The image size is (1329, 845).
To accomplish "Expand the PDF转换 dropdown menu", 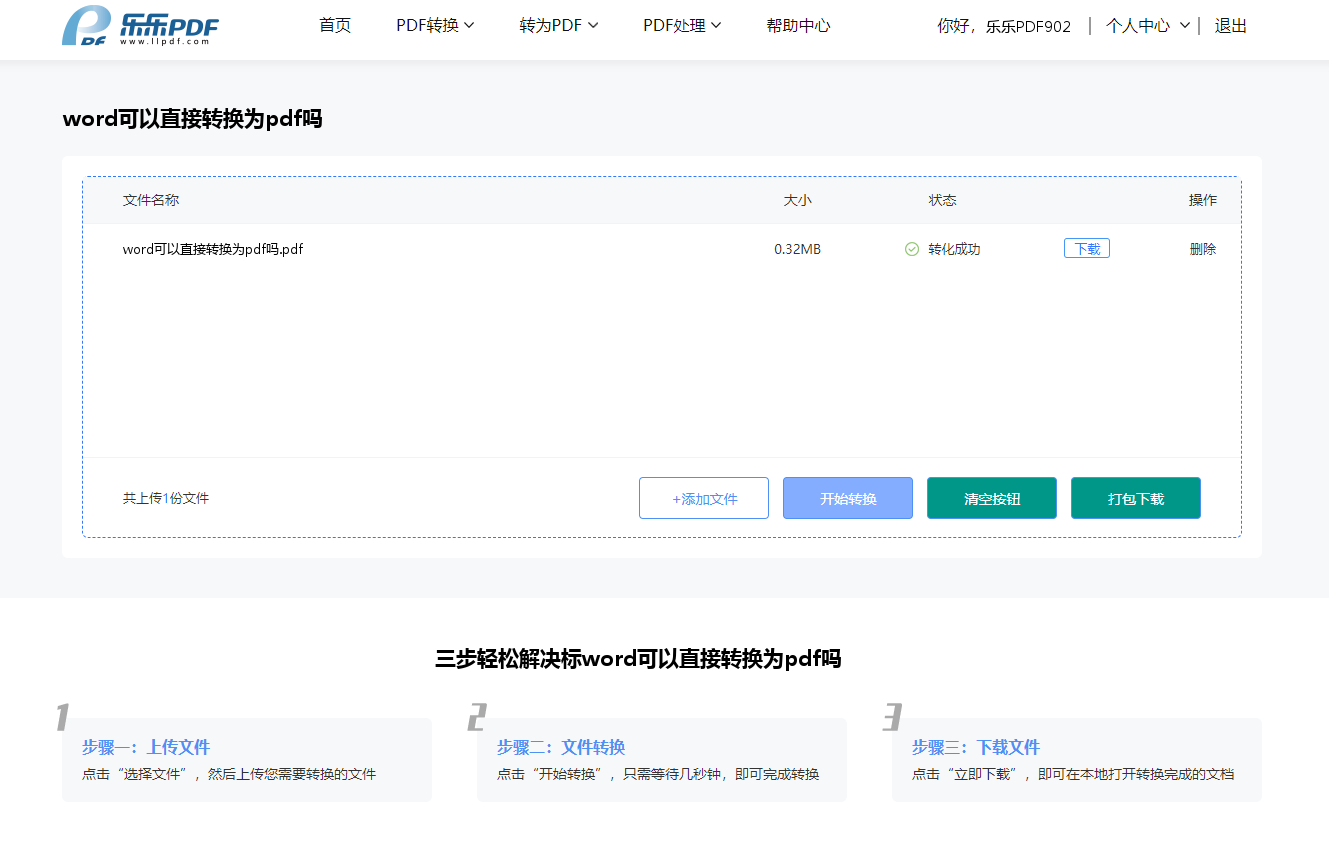I will [x=435, y=26].
